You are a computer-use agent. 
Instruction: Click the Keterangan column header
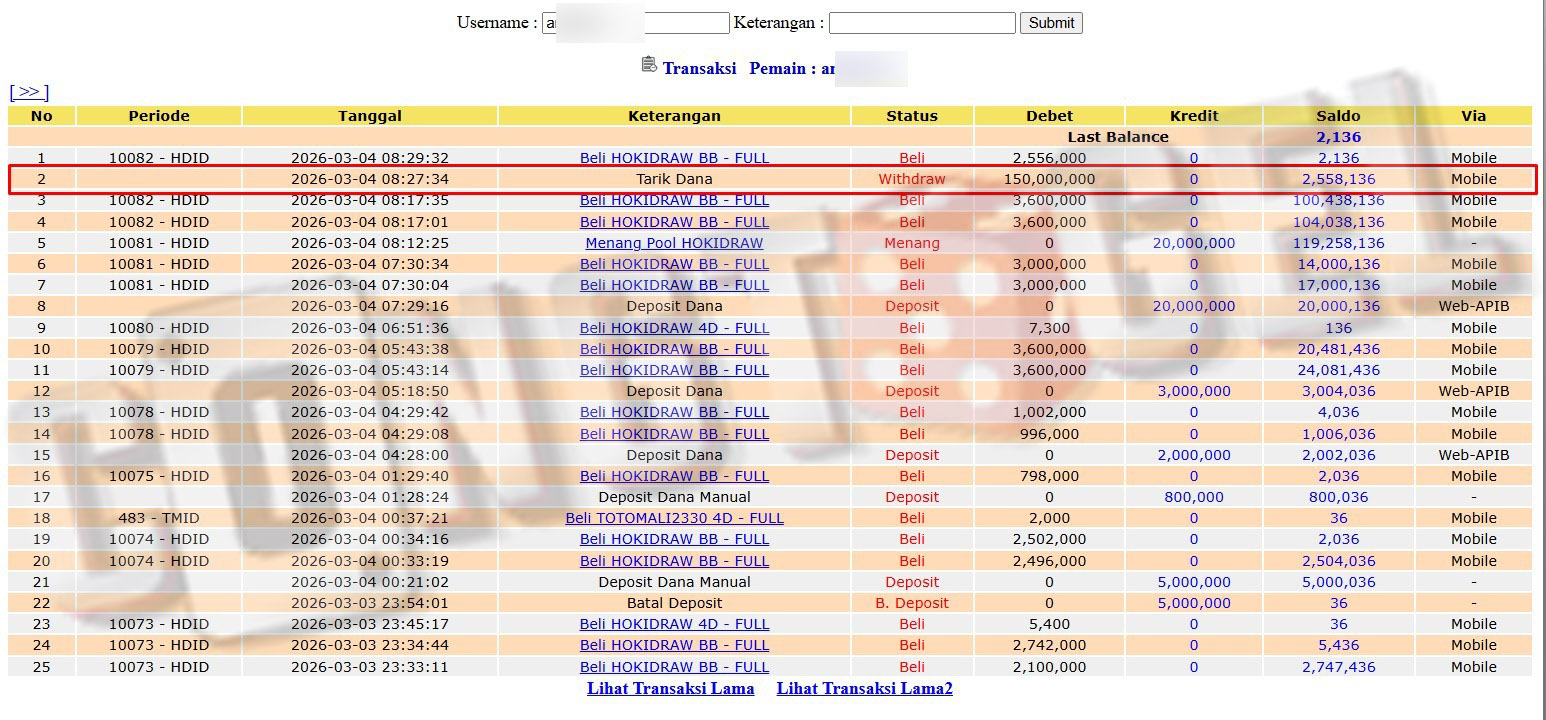tap(674, 116)
